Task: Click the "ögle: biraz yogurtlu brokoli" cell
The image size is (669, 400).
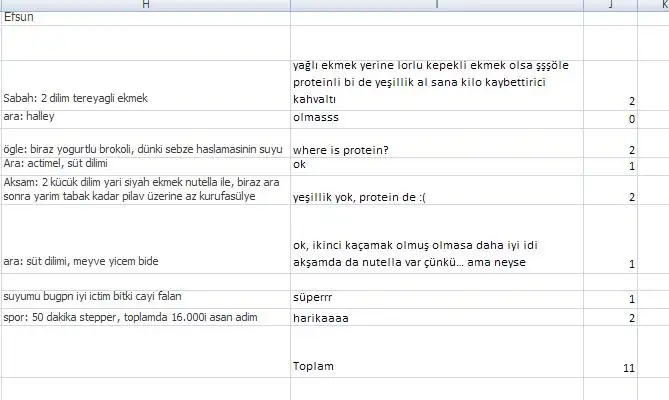Action: 145,148
